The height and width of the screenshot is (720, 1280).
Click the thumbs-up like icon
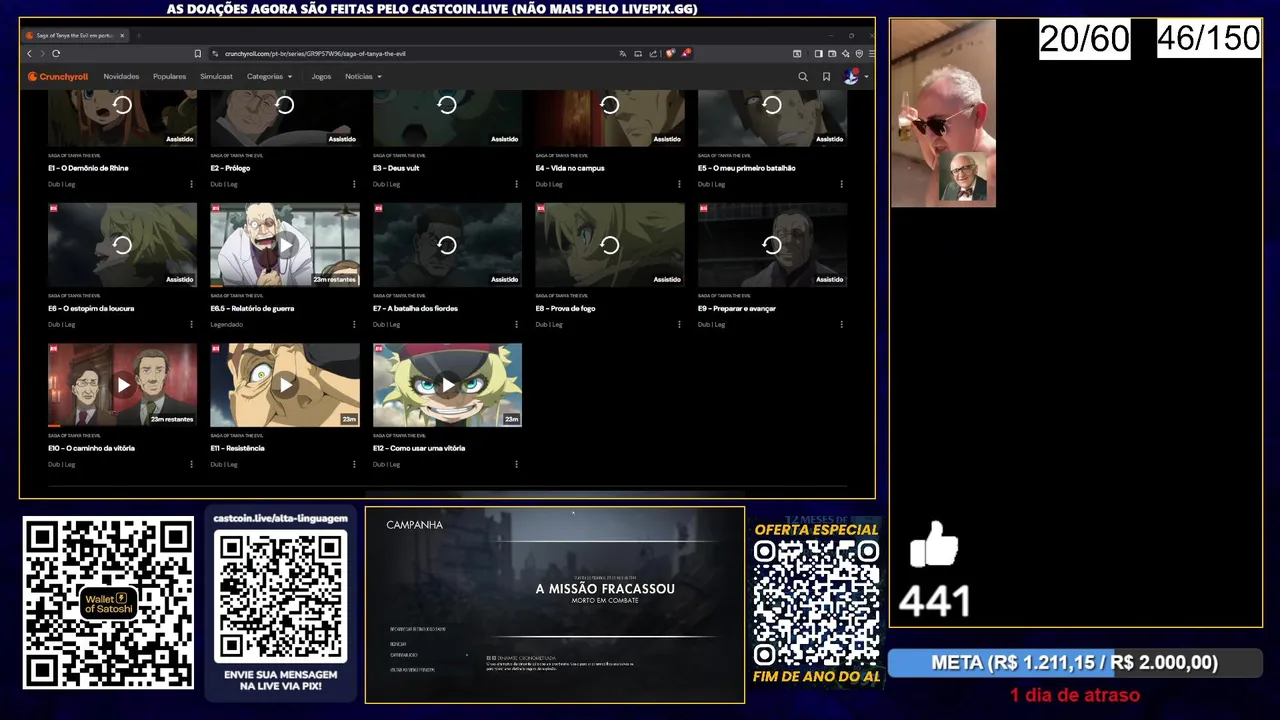934,545
